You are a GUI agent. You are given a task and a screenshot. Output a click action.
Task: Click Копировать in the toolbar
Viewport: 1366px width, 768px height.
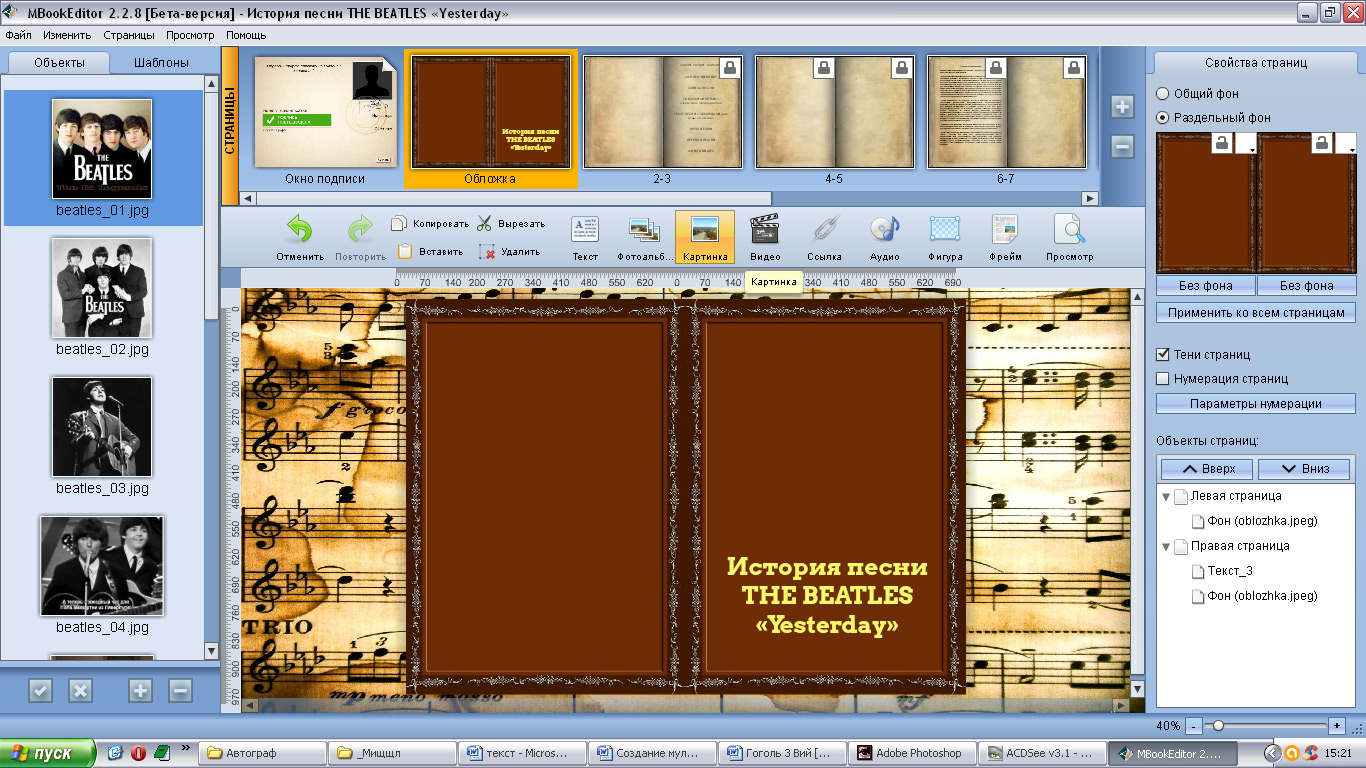click(x=430, y=224)
